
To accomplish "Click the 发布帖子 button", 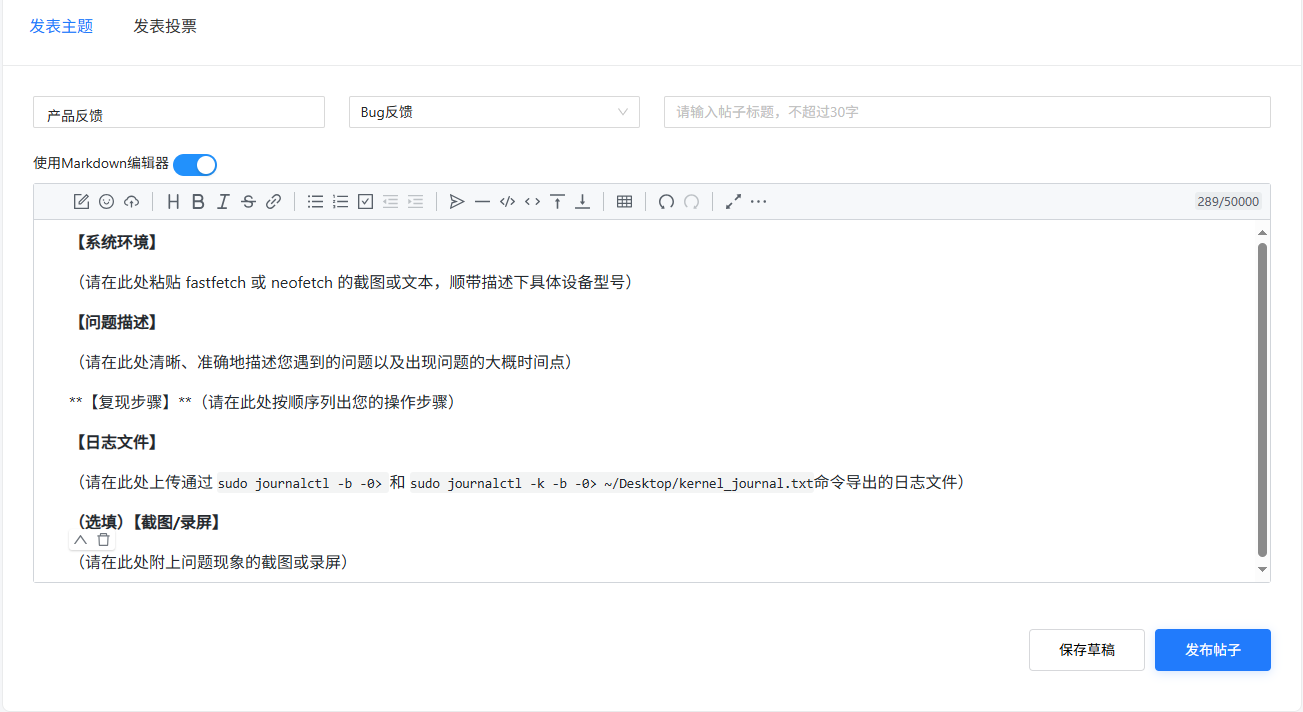I will pos(1213,650).
